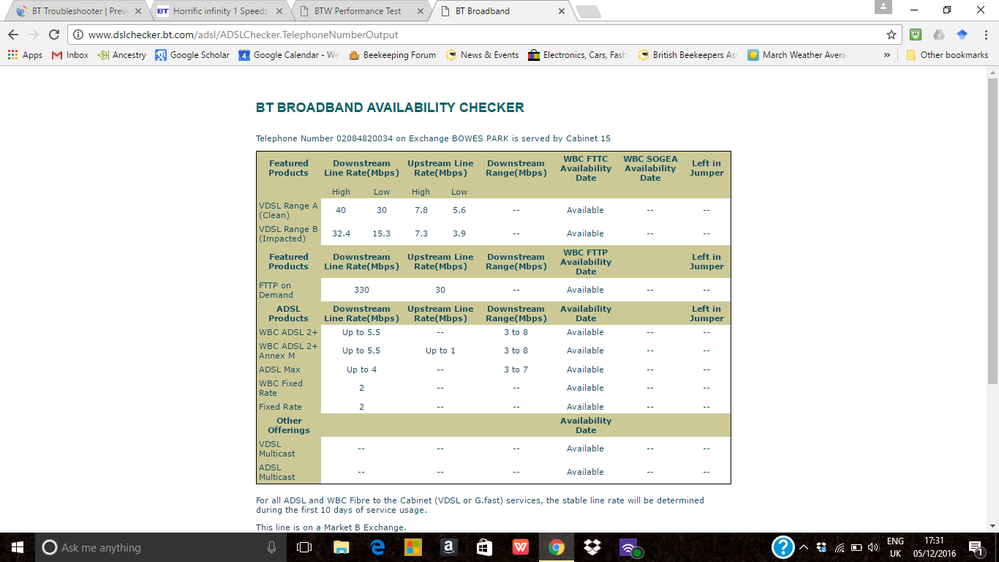Open the Windows Start menu
This screenshot has height=562, width=999.
pyautogui.click(x=17, y=547)
